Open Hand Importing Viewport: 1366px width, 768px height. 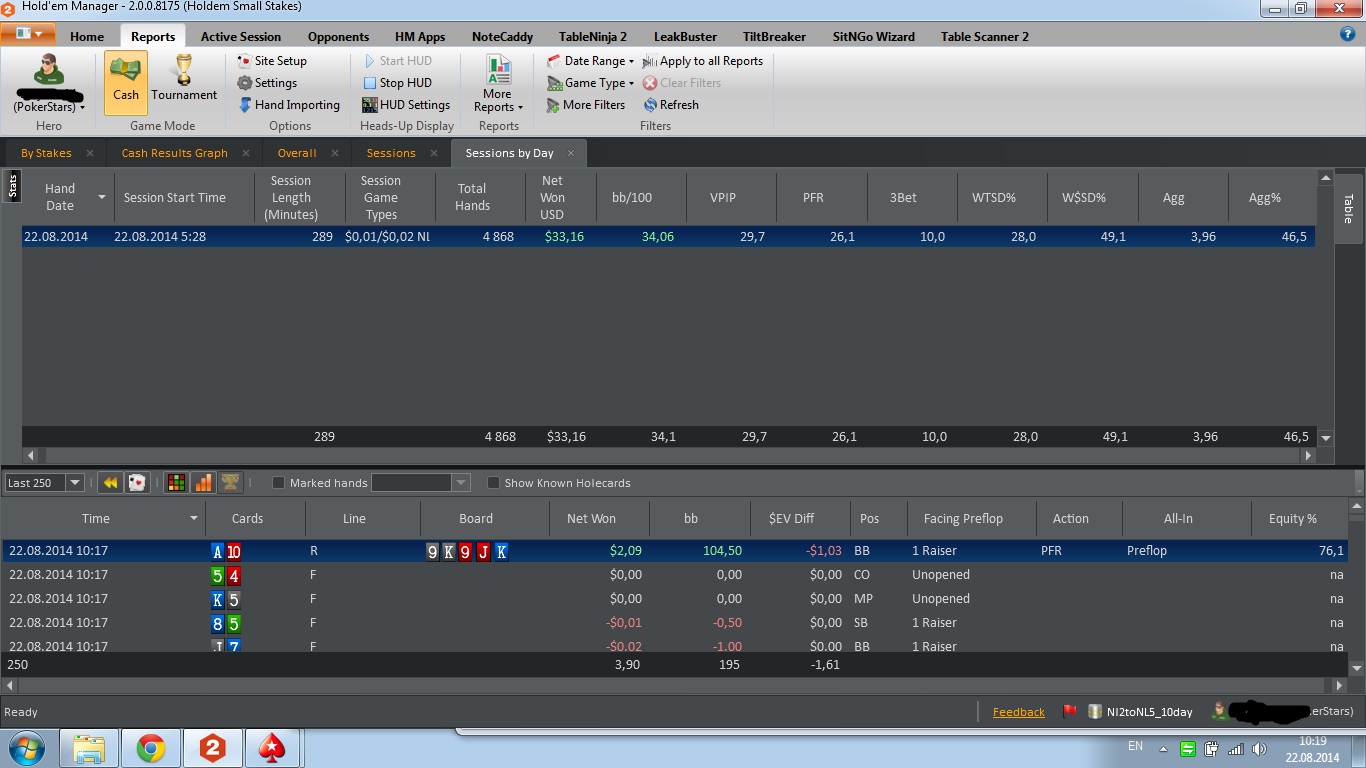[289, 105]
